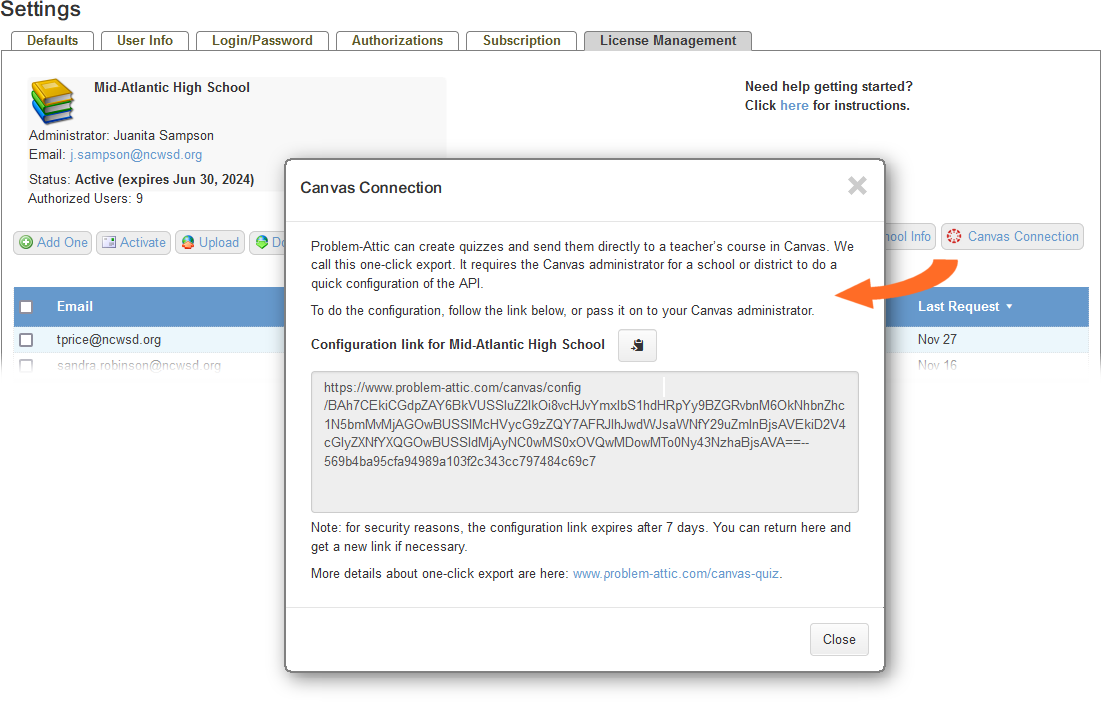Click the stacked books school icon
This screenshot has height=702, width=1101.
[53, 101]
